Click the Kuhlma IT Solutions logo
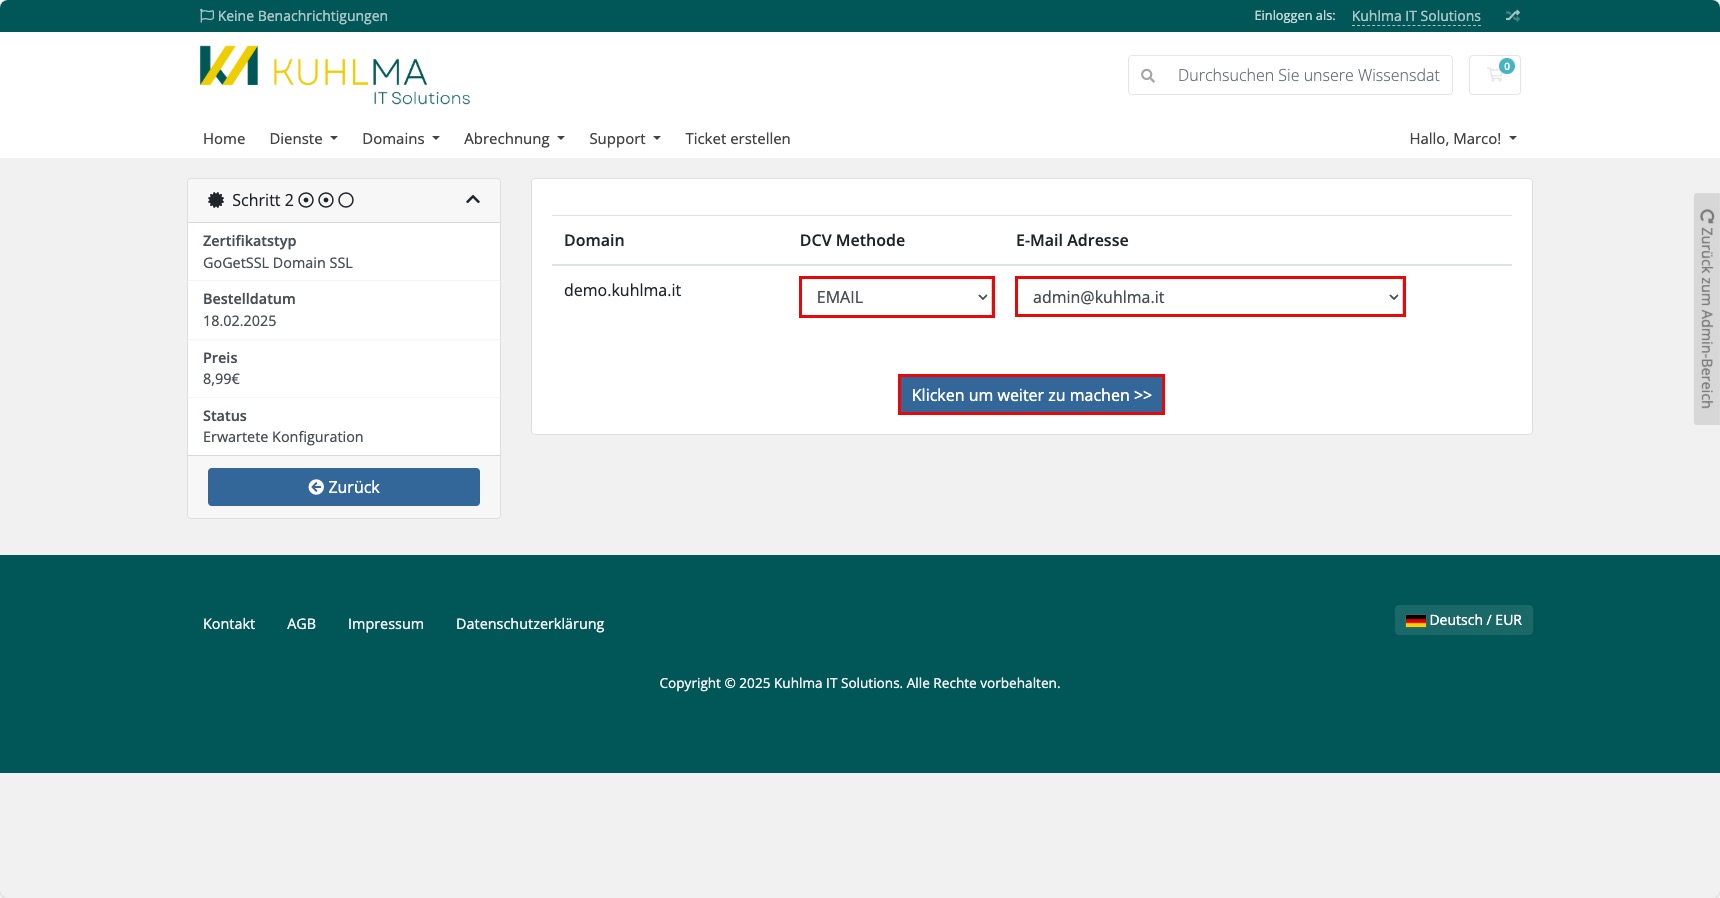This screenshot has width=1720, height=898. point(335,76)
